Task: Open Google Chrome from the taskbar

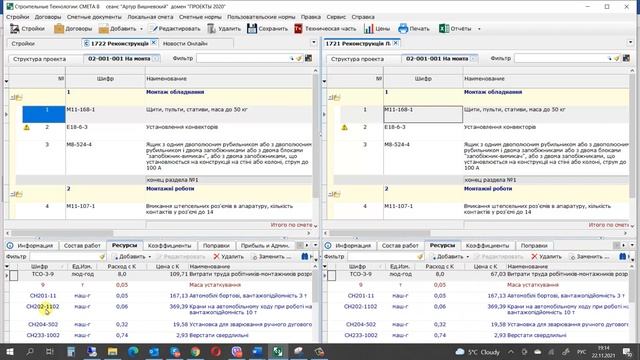Action: pyautogui.click(x=196, y=352)
